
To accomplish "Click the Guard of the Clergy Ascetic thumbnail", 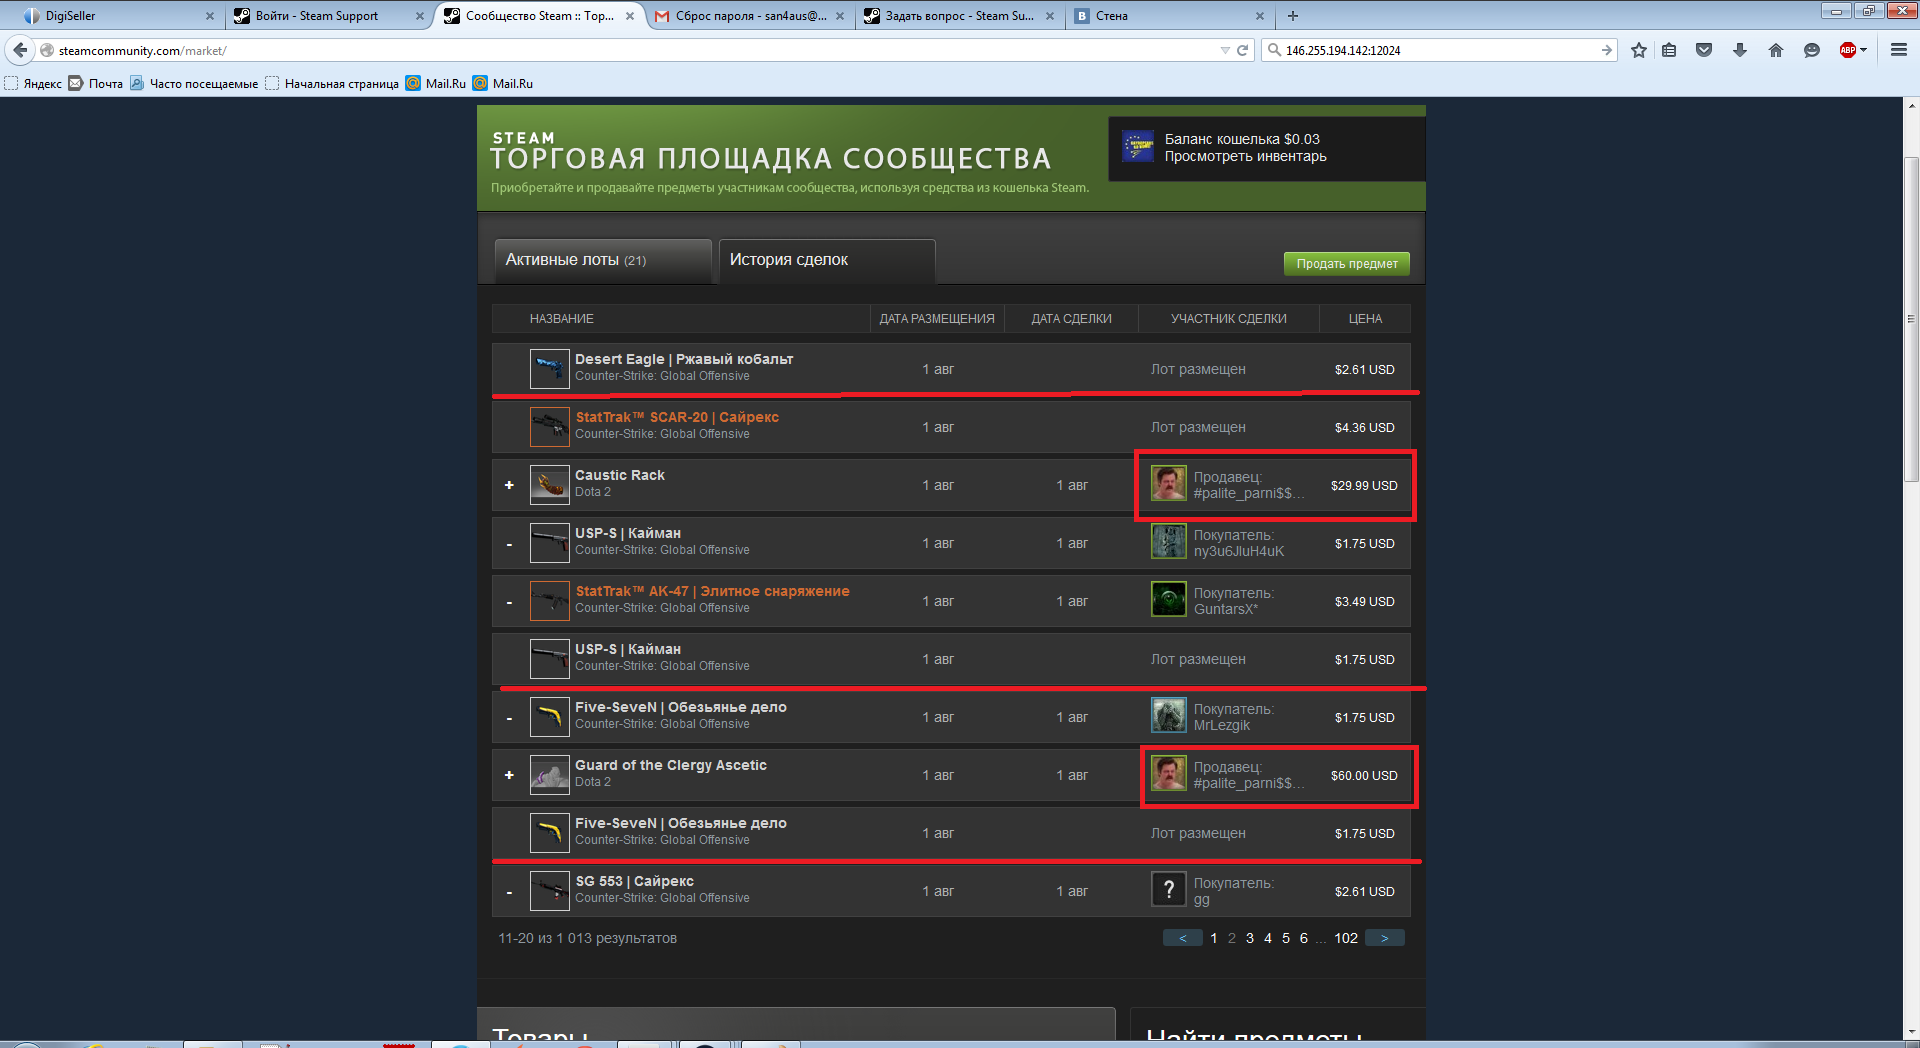I will coord(549,775).
